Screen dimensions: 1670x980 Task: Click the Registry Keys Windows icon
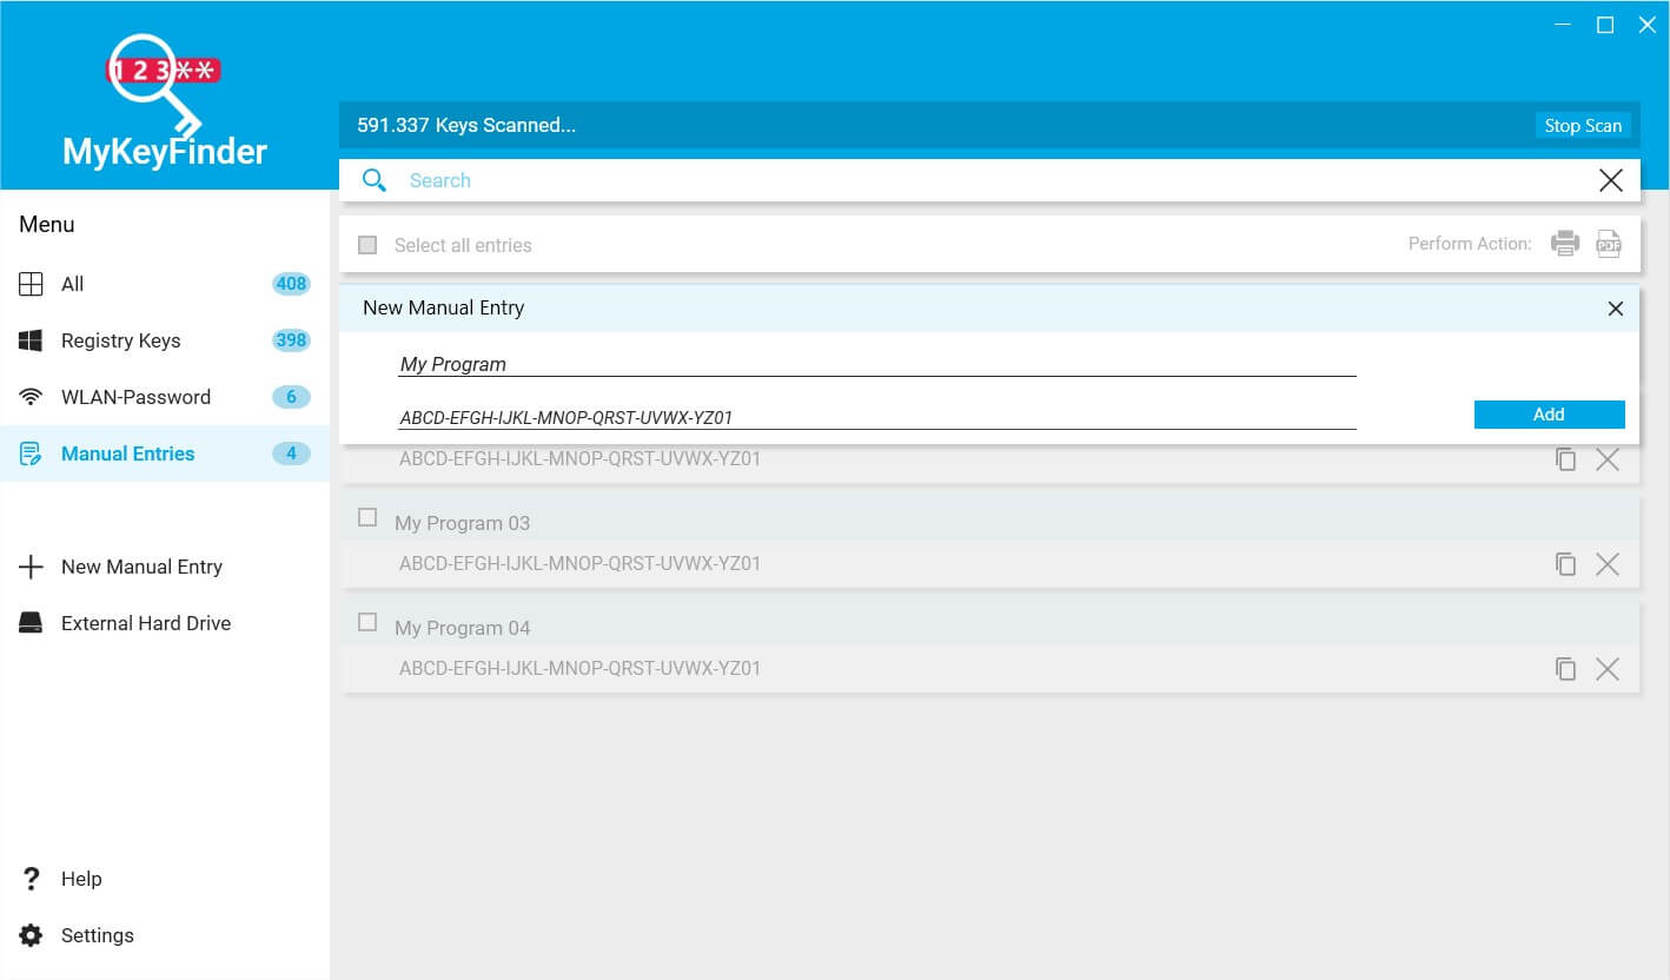31,340
